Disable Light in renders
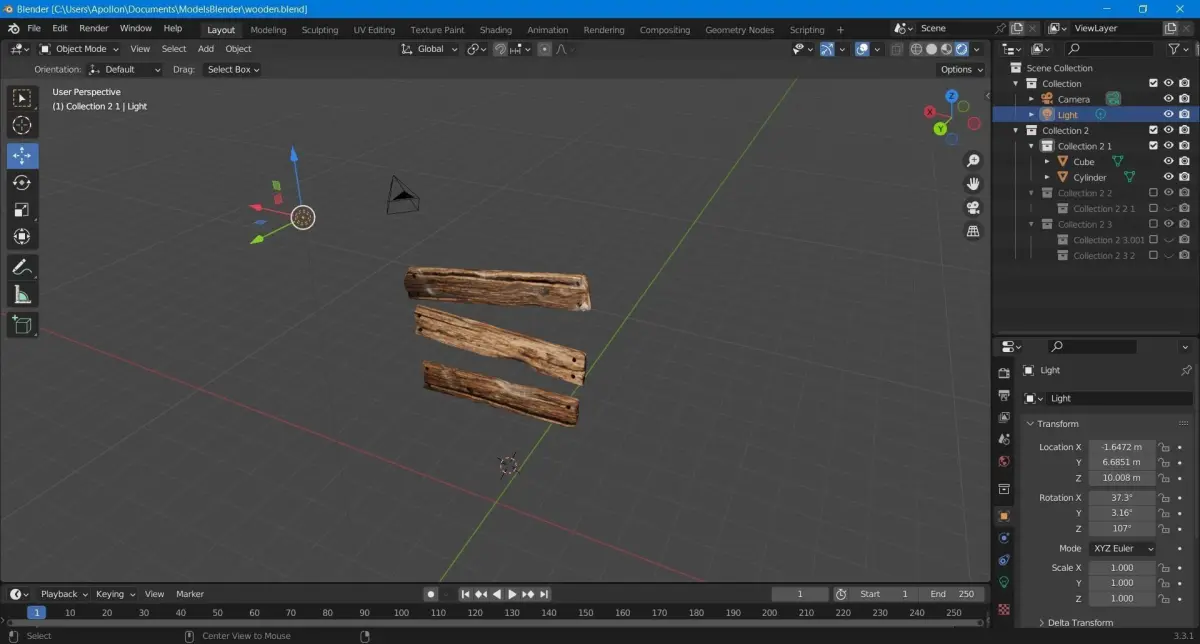The image size is (1200, 644). point(1184,114)
